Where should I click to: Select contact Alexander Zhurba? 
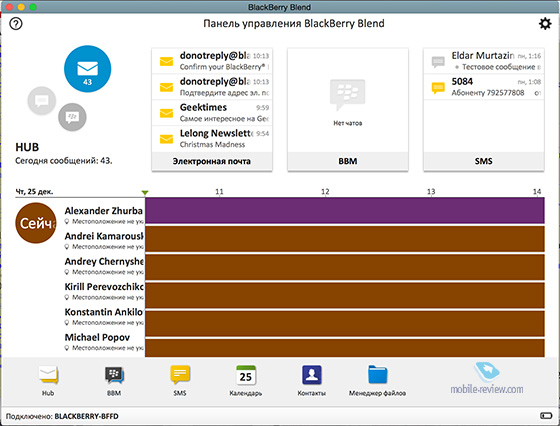(x=104, y=215)
